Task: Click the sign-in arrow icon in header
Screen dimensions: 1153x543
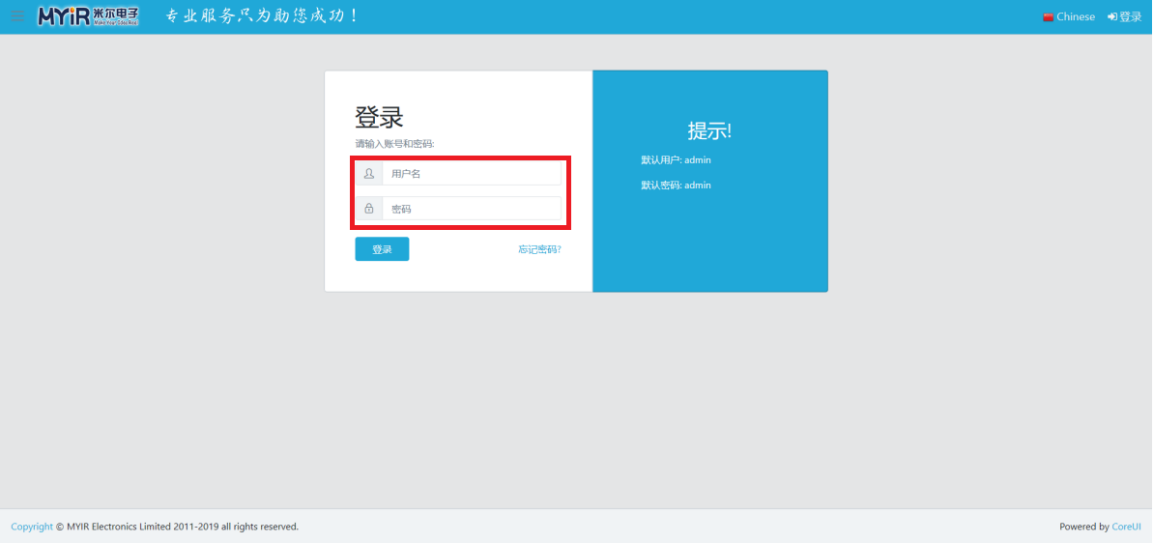Action: tap(1112, 17)
